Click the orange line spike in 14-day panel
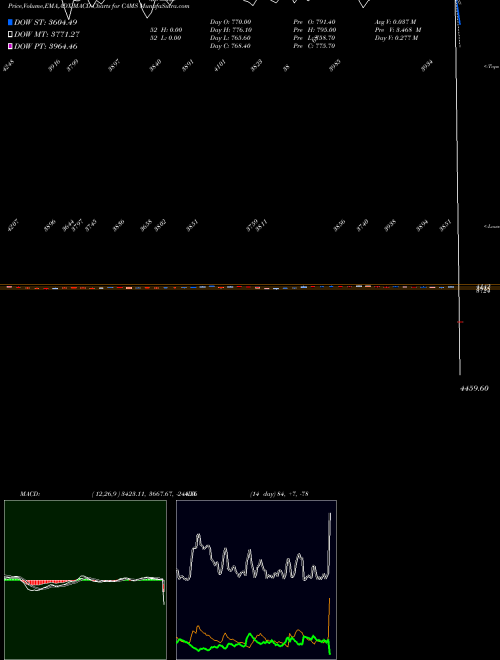Image resolution: width=500 pixels, height=660 pixels. (x=329, y=617)
